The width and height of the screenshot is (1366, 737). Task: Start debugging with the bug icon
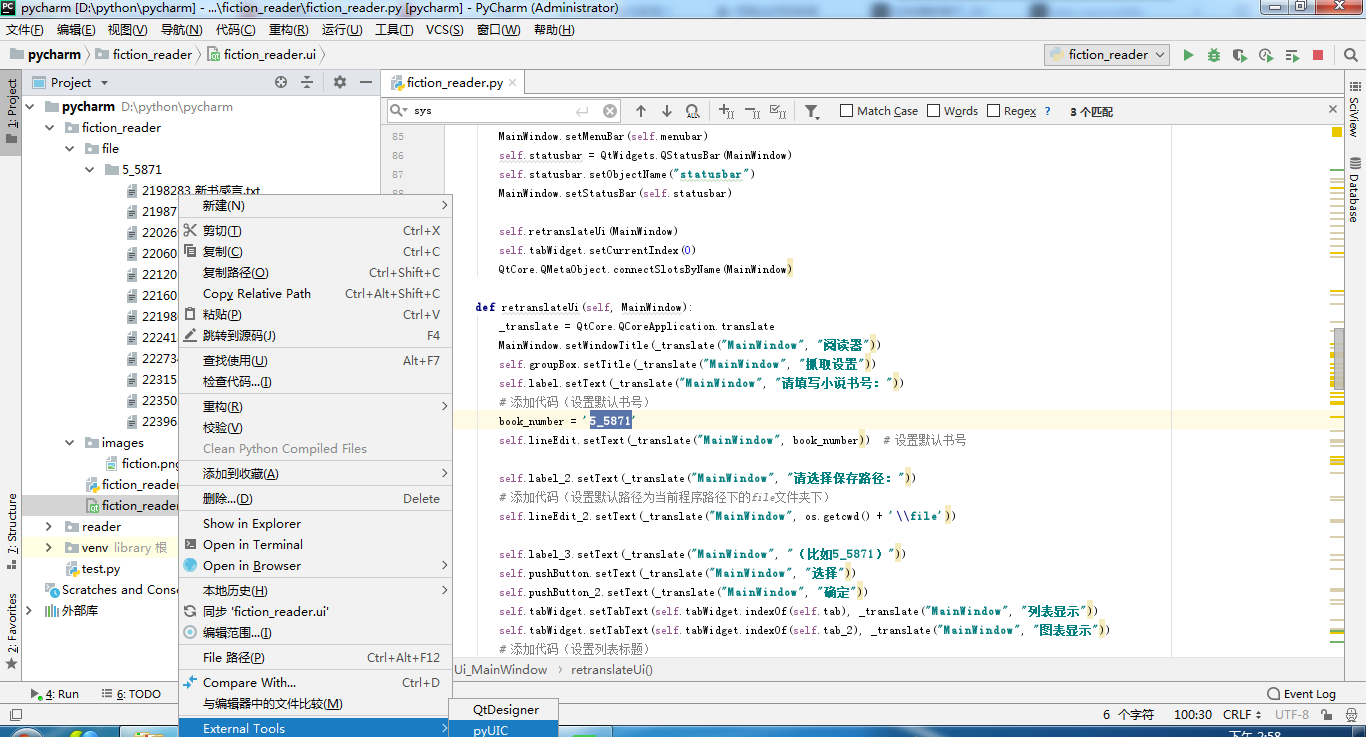(1213, 55)
